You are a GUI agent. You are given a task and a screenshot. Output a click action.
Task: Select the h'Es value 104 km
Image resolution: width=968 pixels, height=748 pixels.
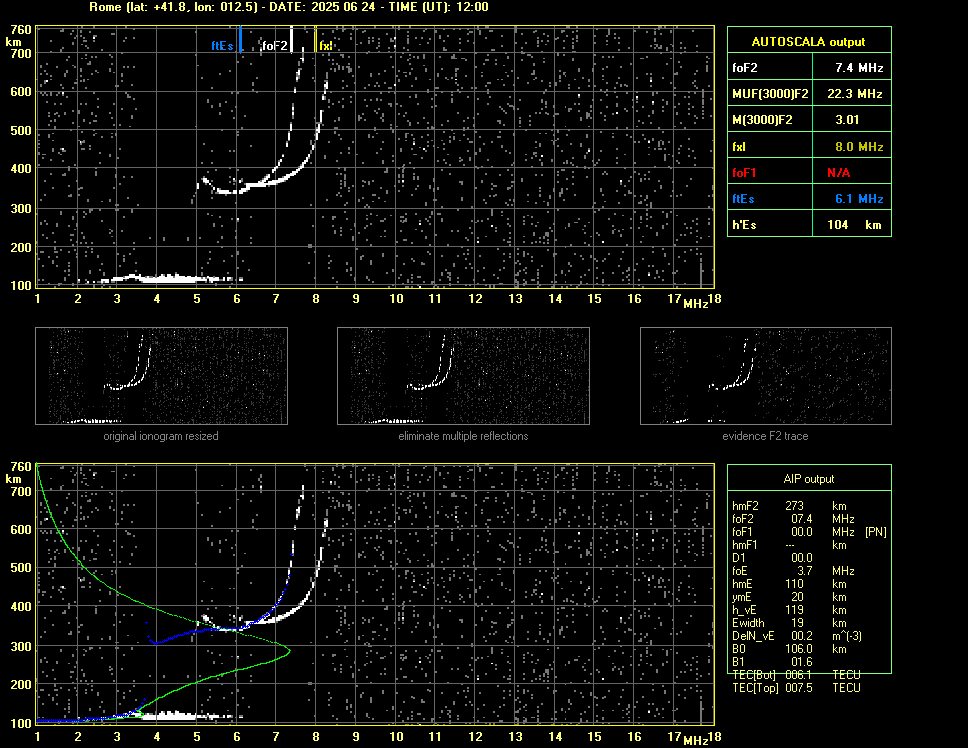(x=852, y=223)
